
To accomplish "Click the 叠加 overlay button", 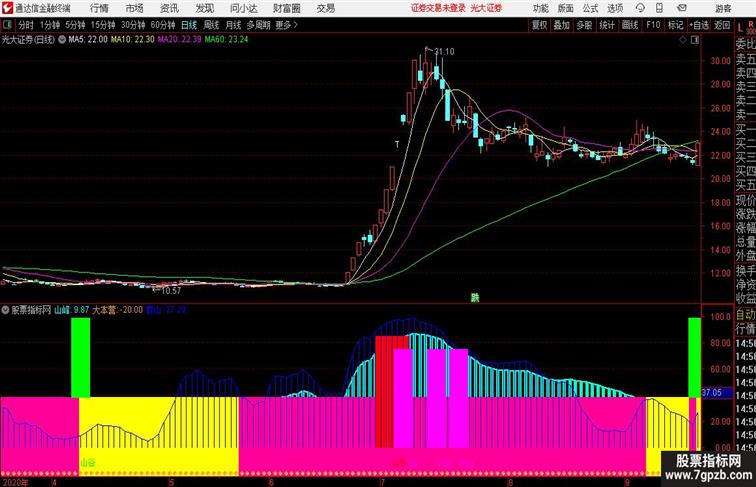I will pos(561,25).
